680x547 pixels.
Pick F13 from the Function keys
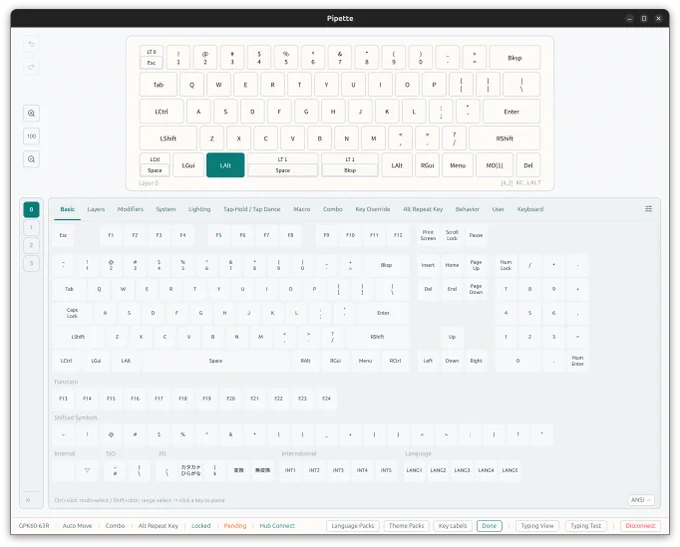click(x=63, y=398)
